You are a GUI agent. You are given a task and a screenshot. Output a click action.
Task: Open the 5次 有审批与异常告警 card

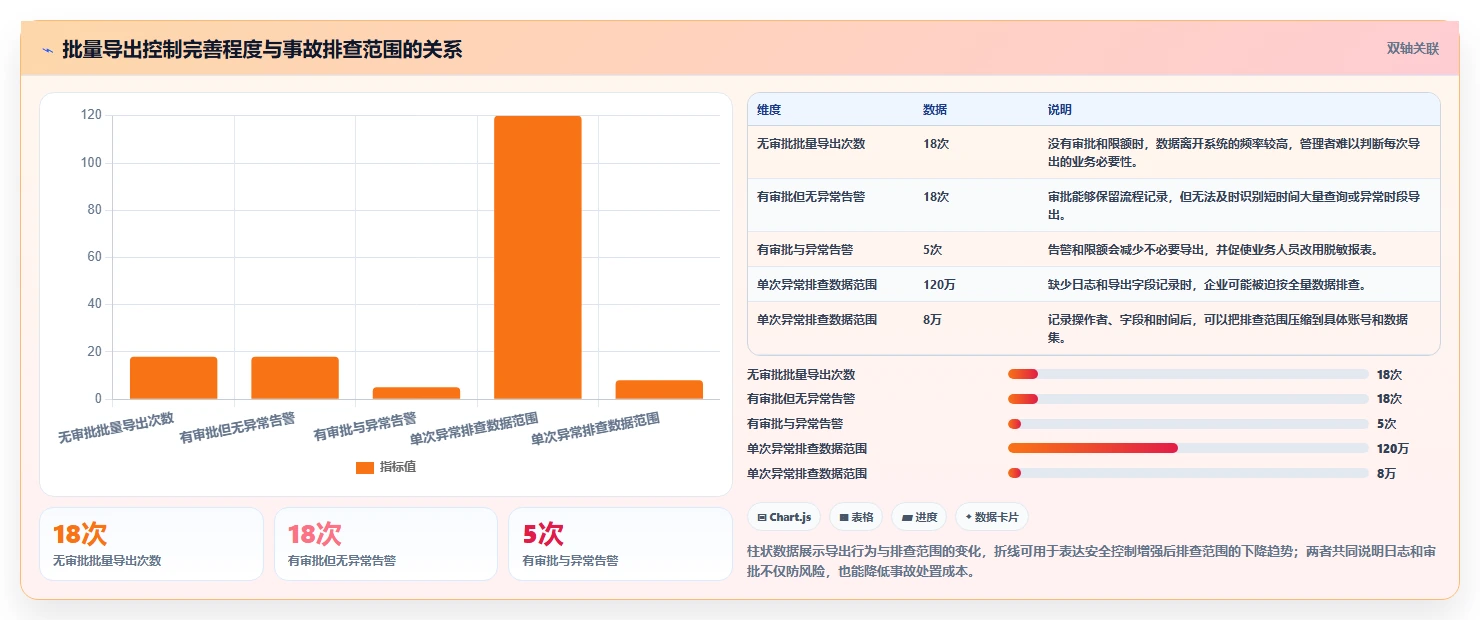click(620, 544)
